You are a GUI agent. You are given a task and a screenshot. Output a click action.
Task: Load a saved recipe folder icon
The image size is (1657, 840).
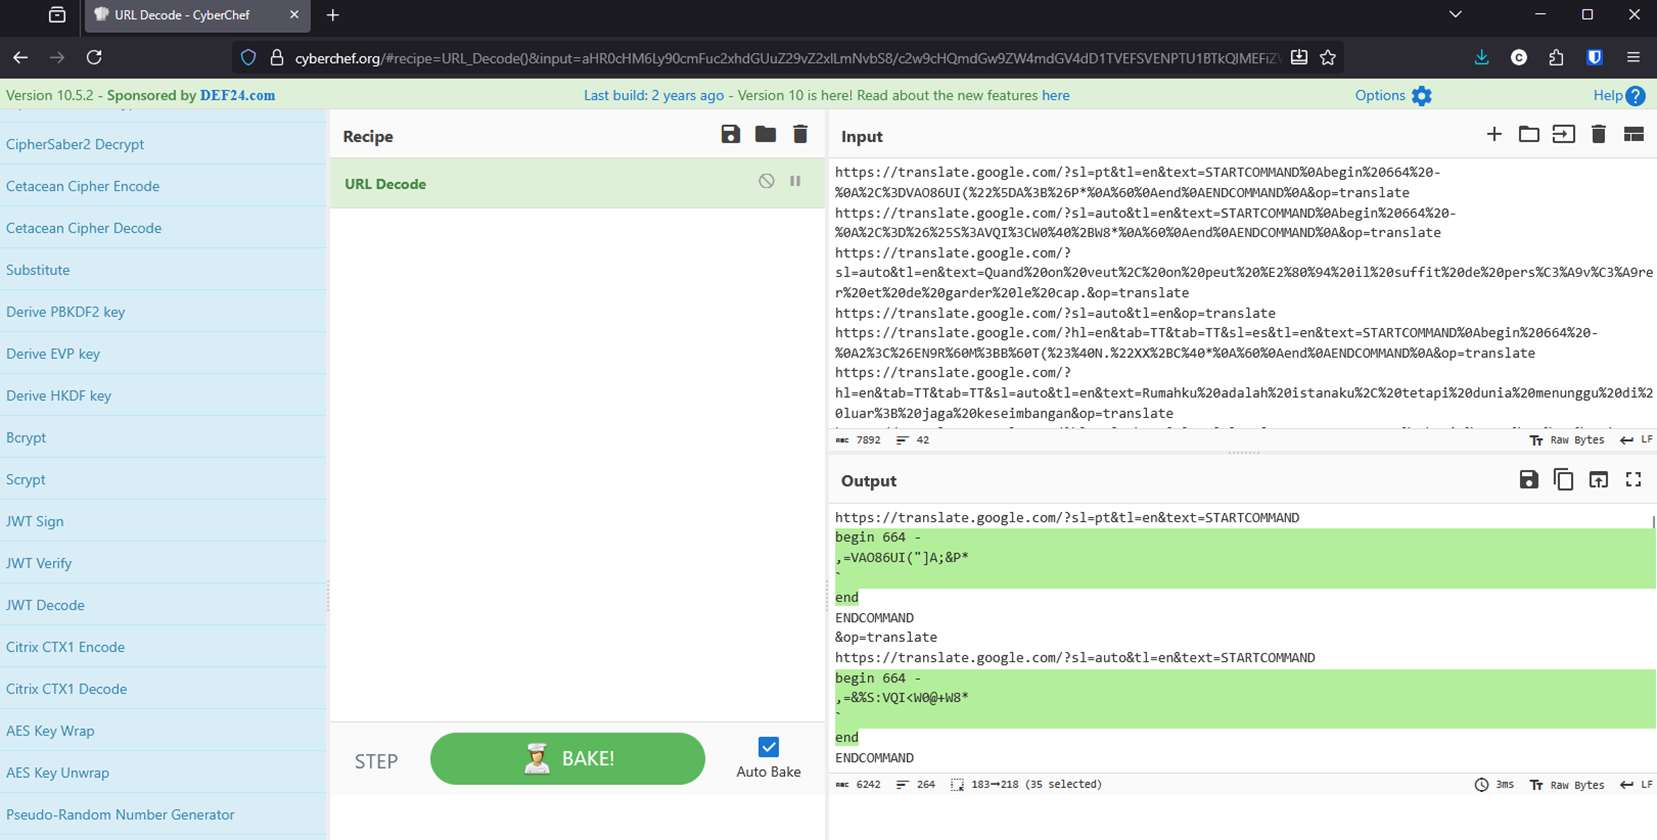[x=765, y=135]
